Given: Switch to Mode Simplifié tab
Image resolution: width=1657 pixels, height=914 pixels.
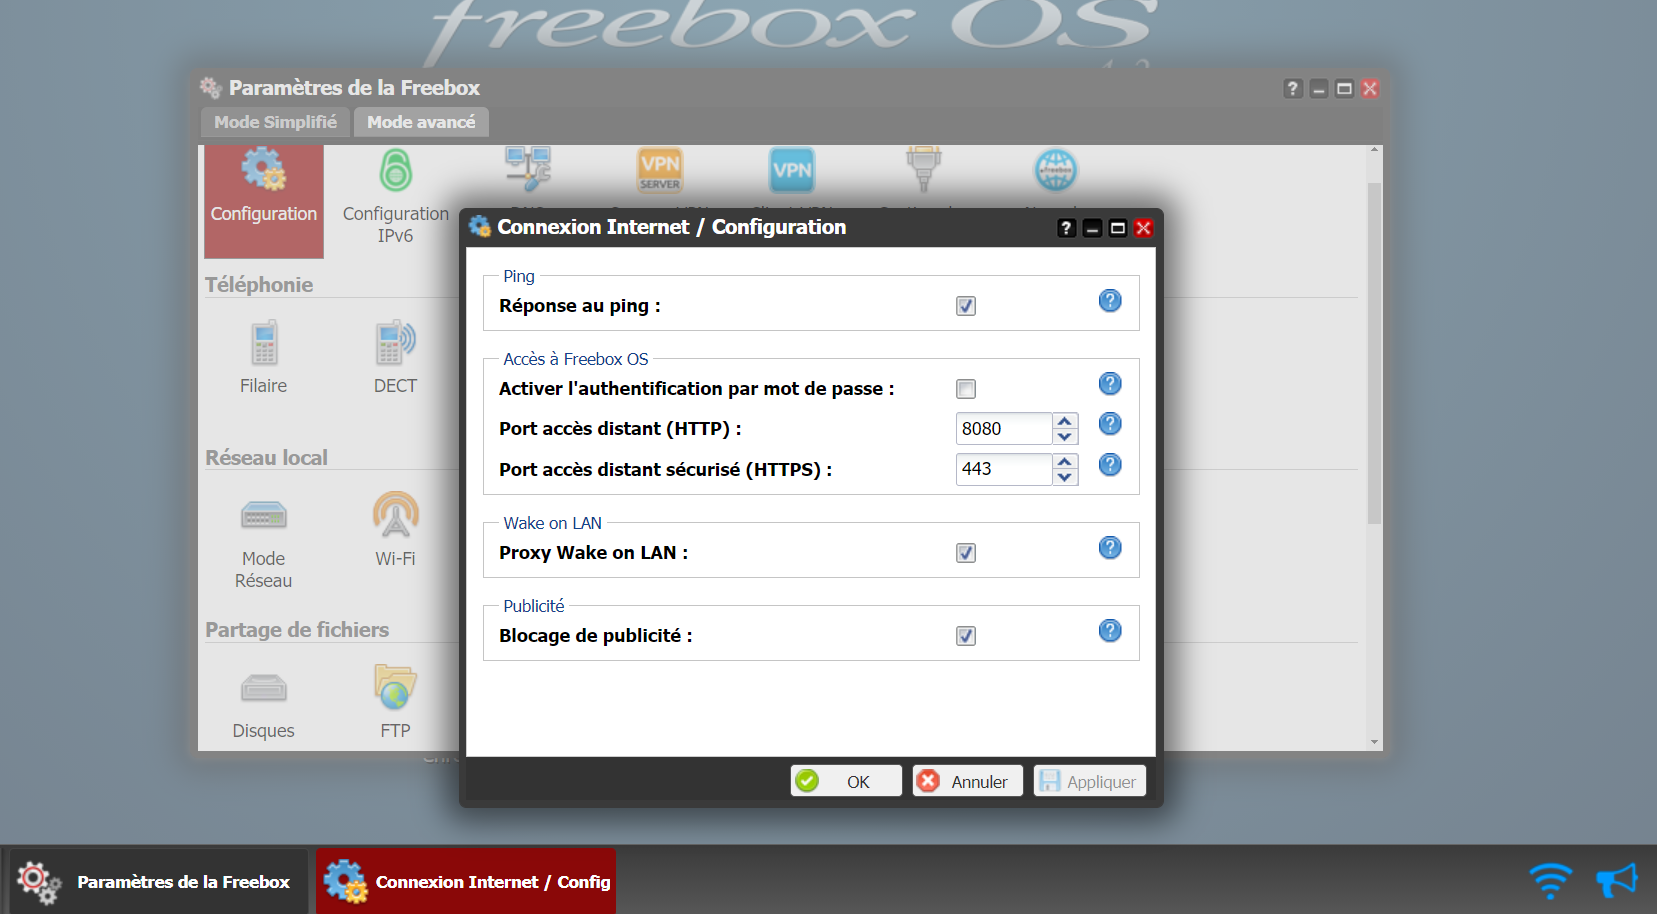Looking at the screenshot, I should coord(275,122).
